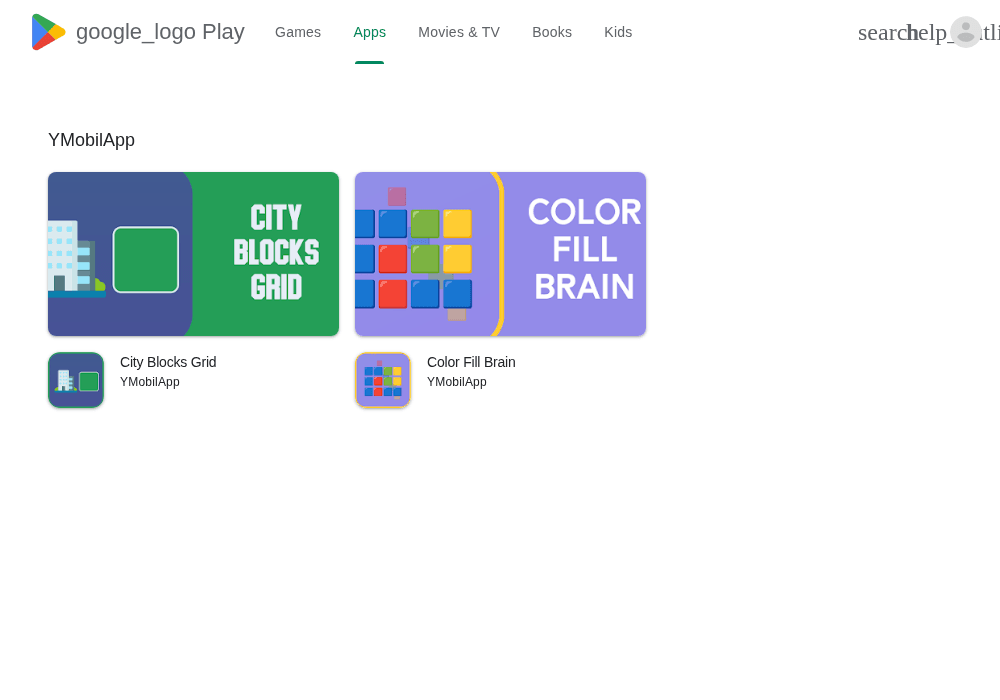Switch to the Kids tab
Viewport: 1000px width, 700px height.
[618, 32]
